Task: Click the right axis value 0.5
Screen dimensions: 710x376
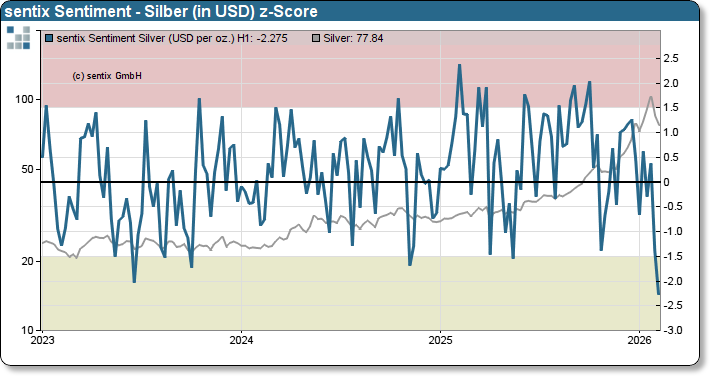Action: pyautogui.click(x=671, y=157)
